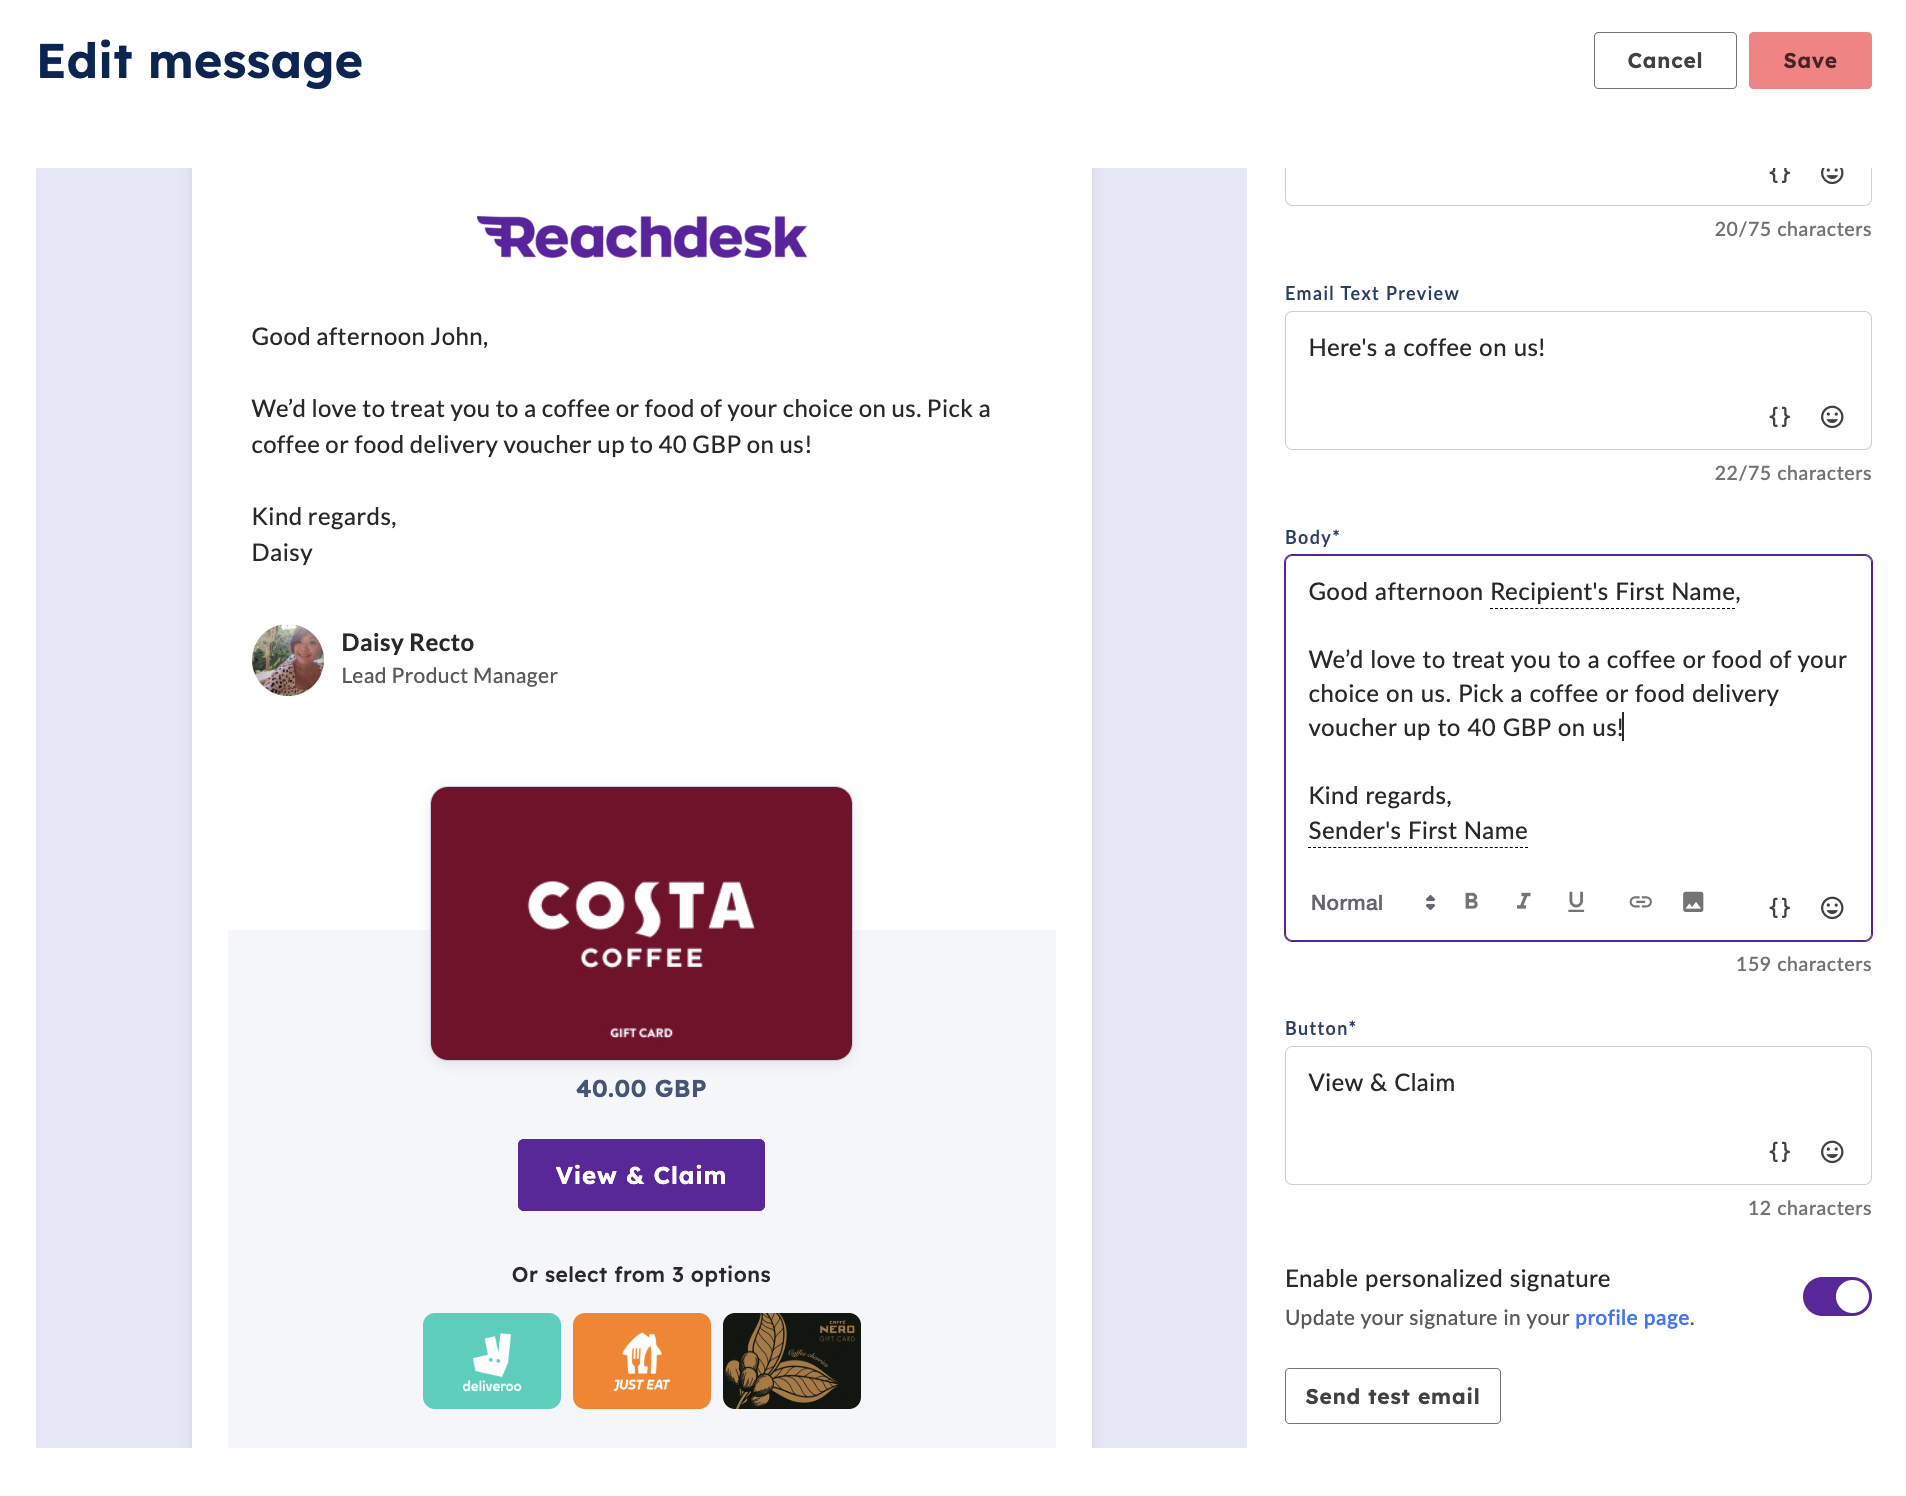Insert an image into the Body

[x=1693, y=902]
